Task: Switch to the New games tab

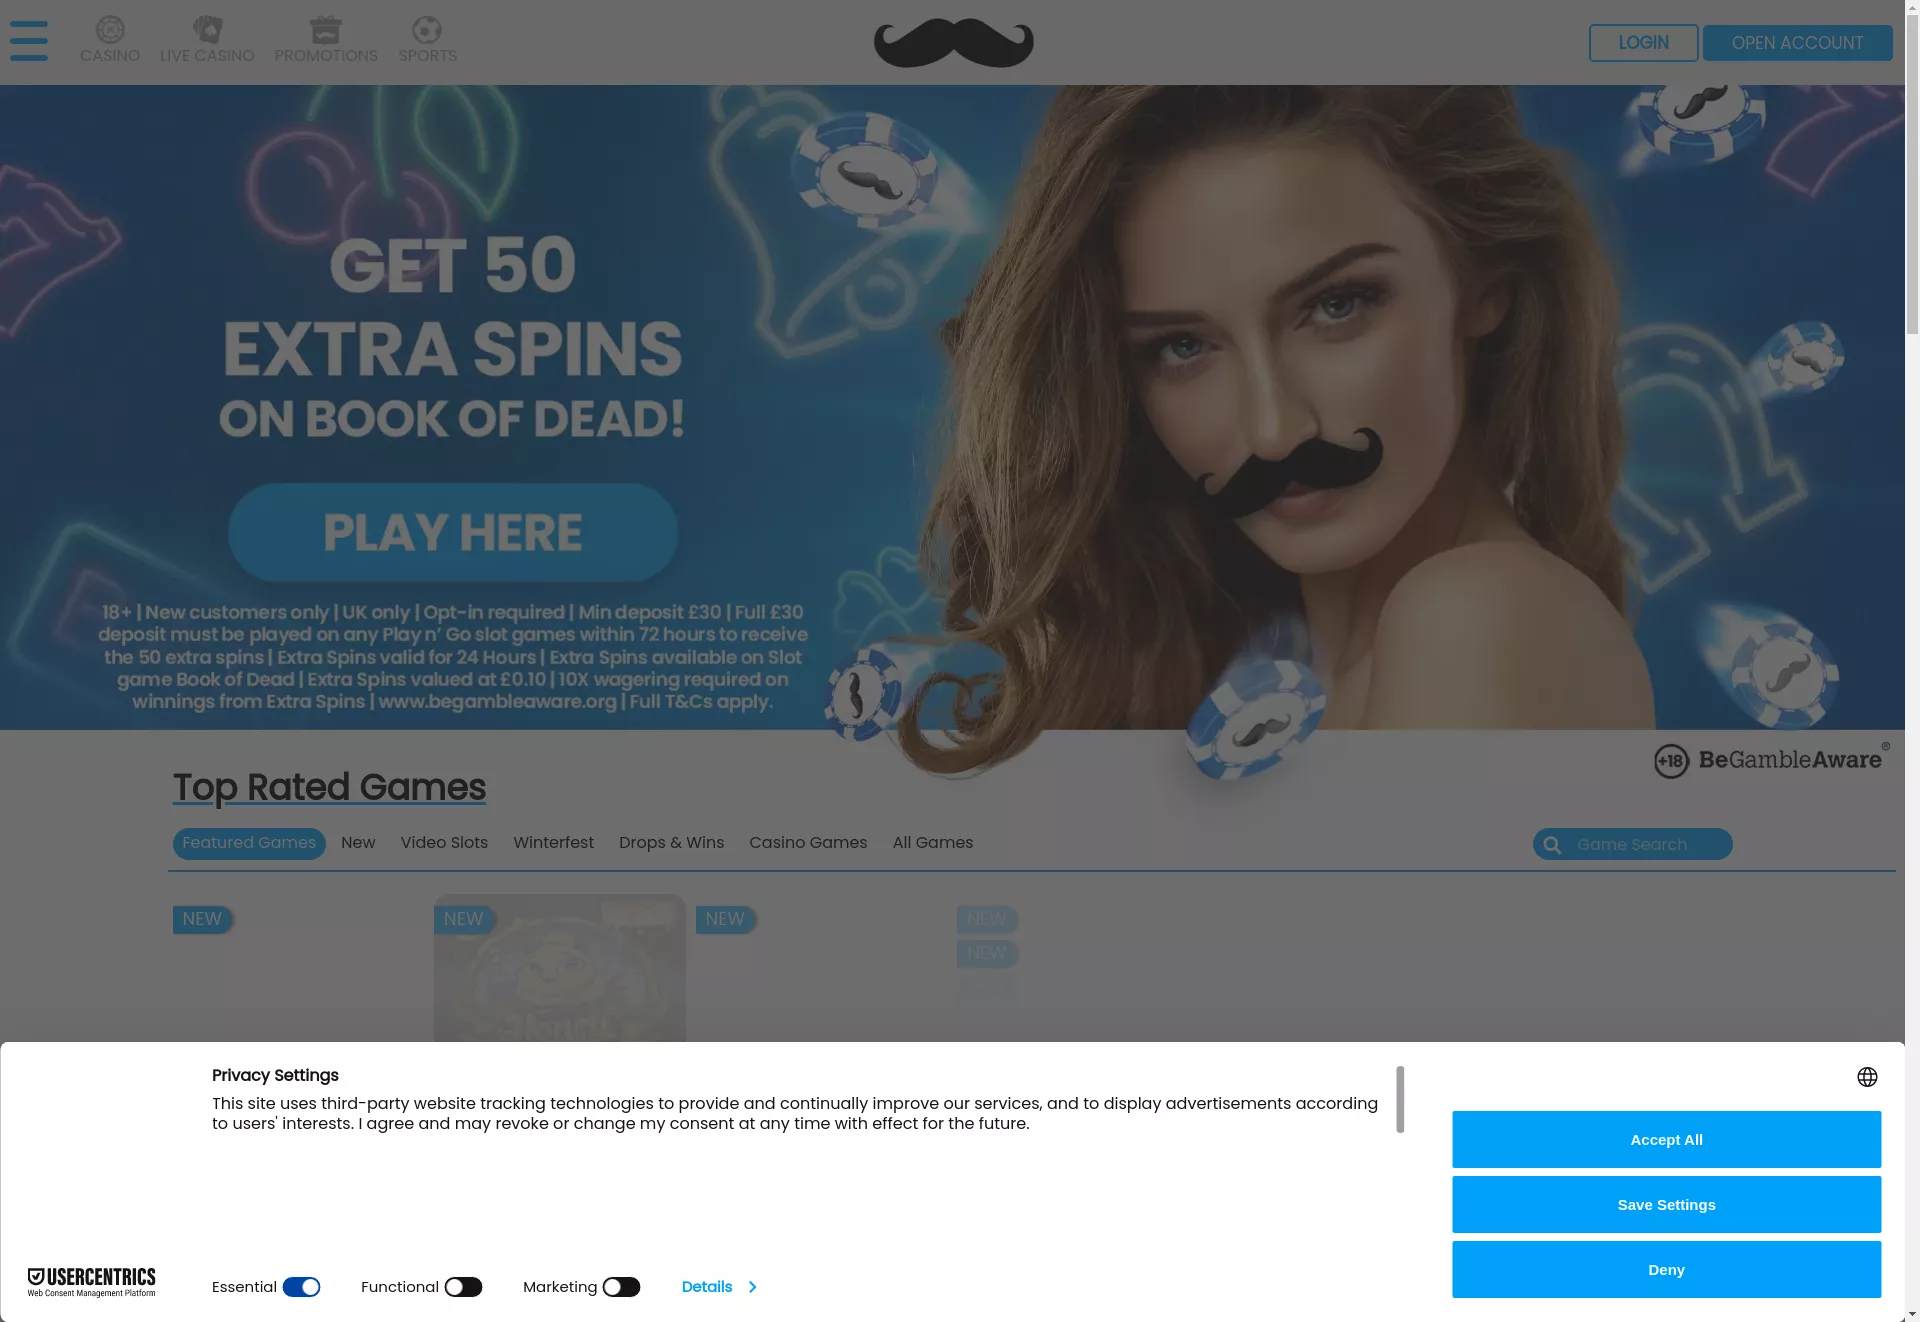Action: coord(358,843)
